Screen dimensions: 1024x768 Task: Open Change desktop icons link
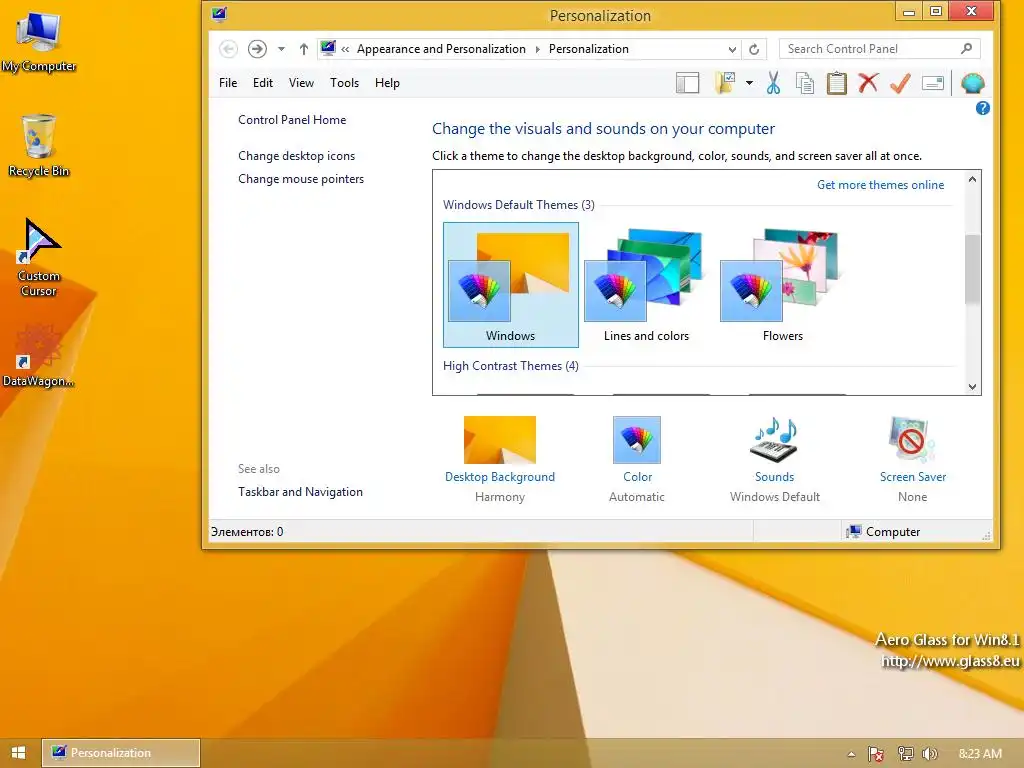[296, 156]
